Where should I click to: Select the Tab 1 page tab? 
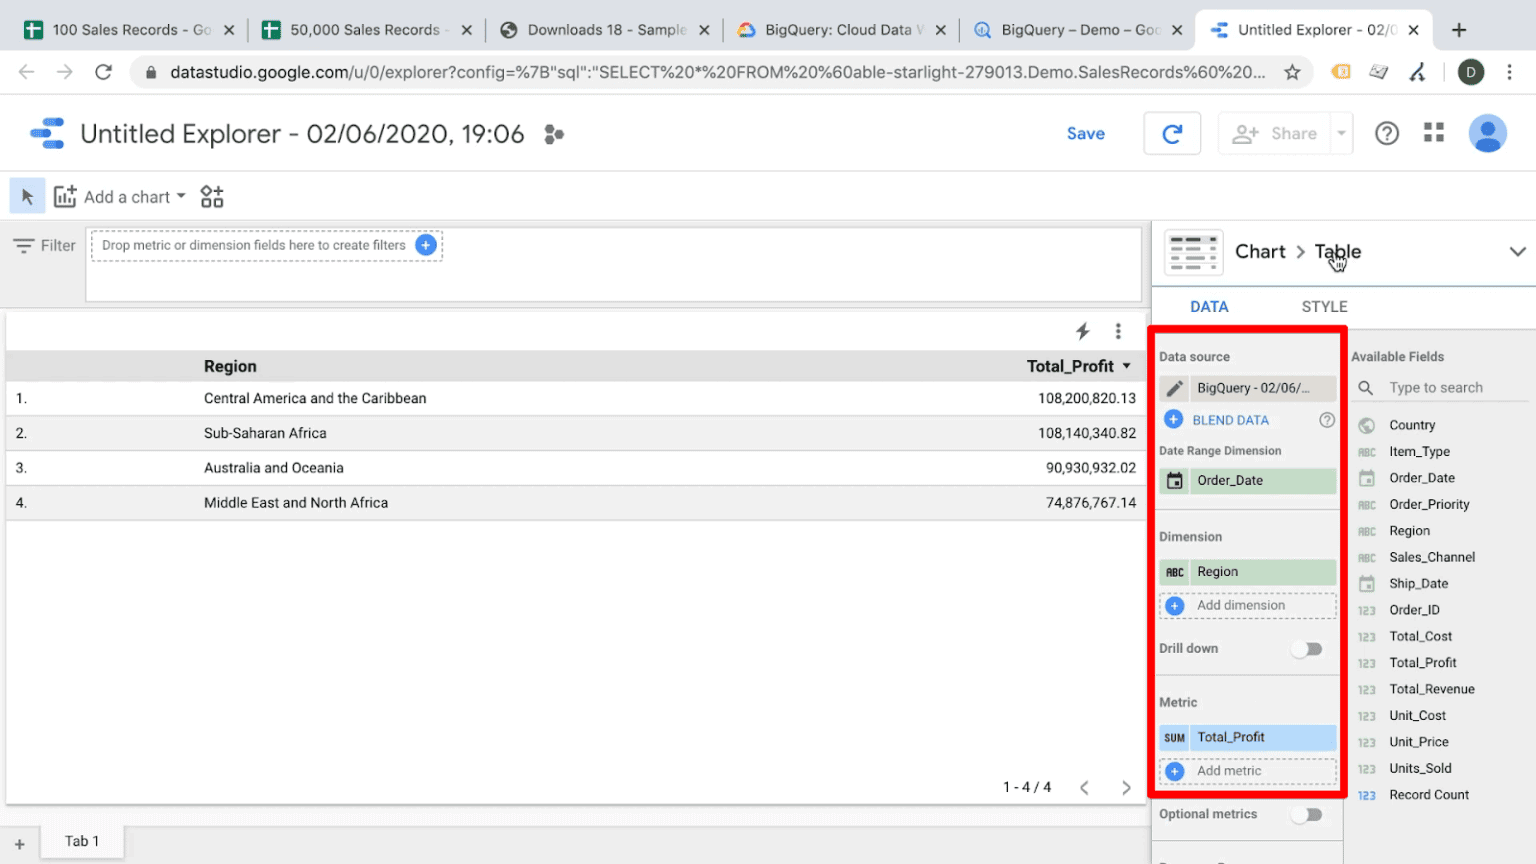[81, 841]
